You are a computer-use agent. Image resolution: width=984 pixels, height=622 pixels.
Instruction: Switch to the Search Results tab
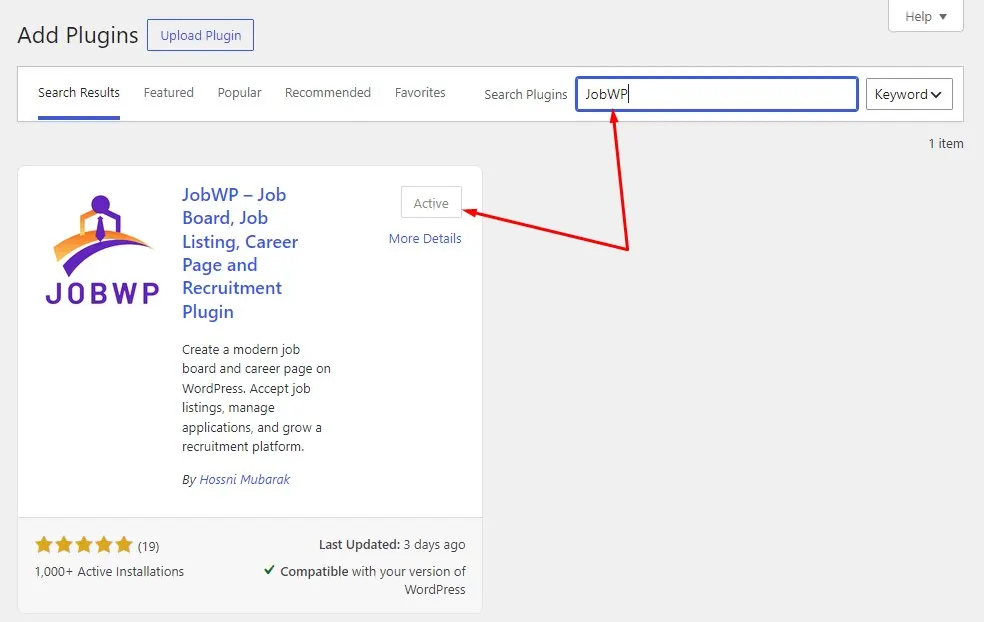click(78, 93)
